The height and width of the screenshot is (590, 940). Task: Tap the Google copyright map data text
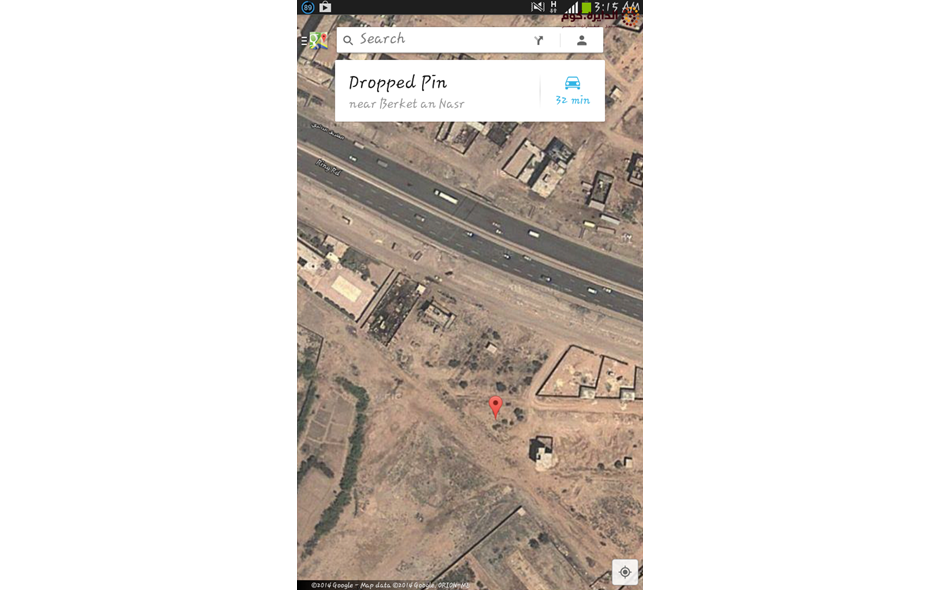point(390,585)
